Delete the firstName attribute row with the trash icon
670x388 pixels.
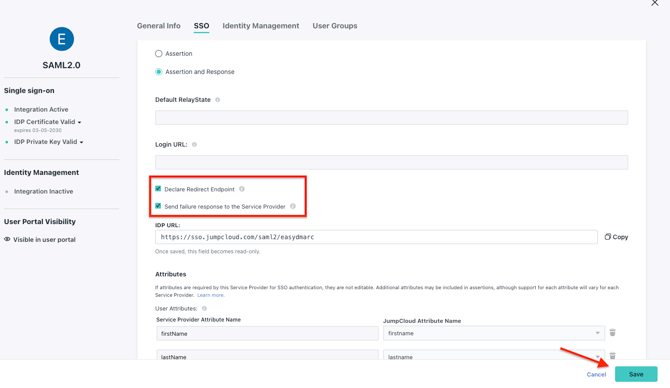click(612, 332)
